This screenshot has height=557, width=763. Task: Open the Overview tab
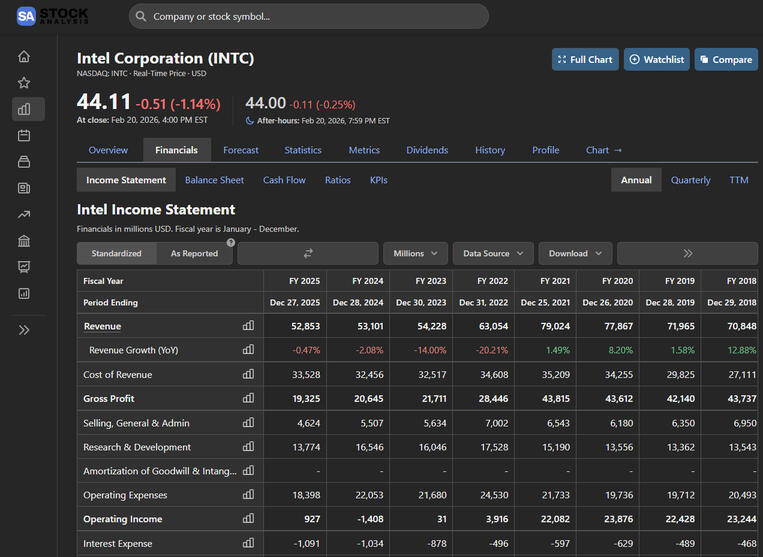[108, 150]
